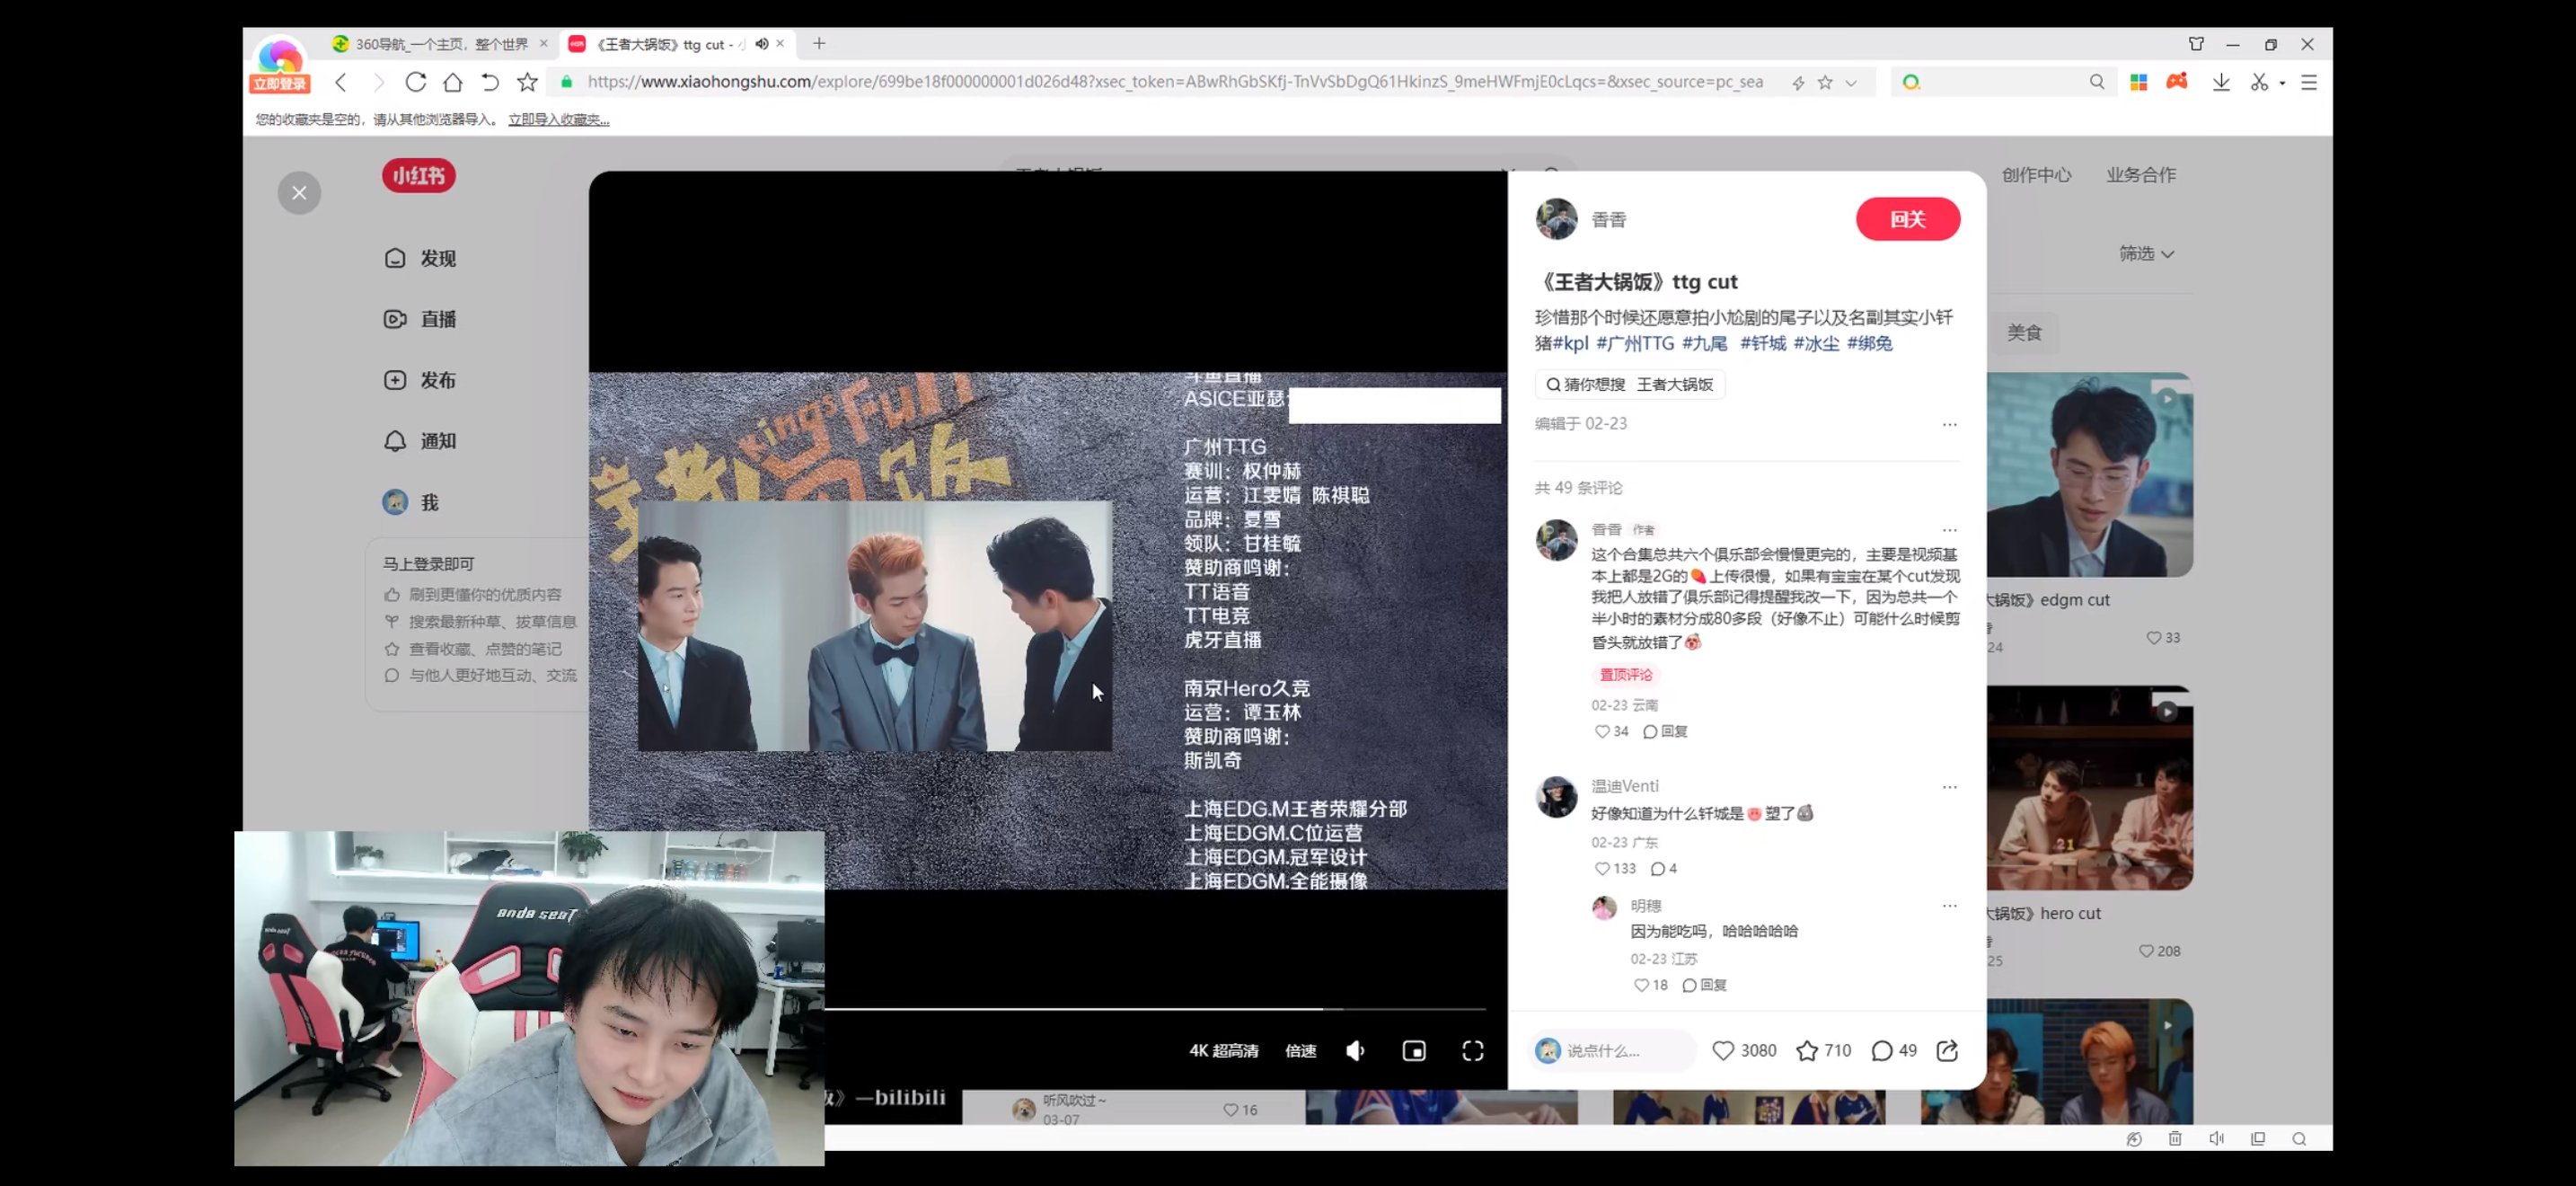The image size is (2576, 1186).
Task: Click the 说点什么 comment input
Action: (x=1614, y=1051)
